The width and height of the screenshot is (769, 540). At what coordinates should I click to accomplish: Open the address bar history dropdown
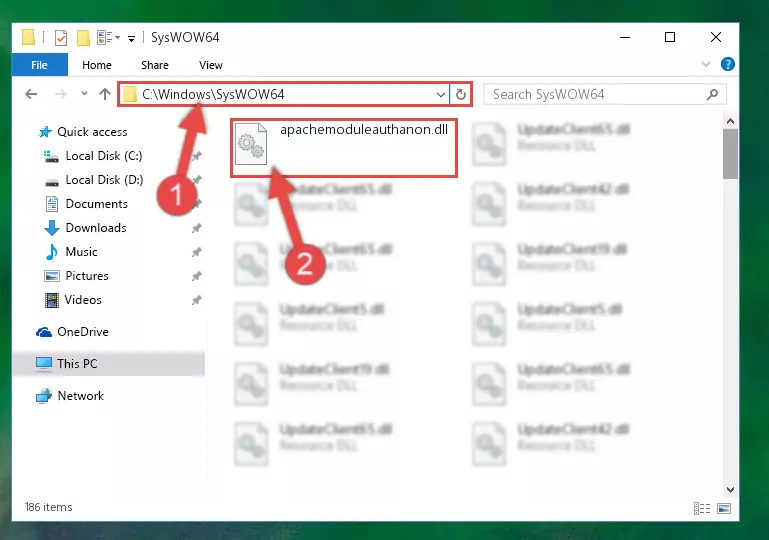440,94
